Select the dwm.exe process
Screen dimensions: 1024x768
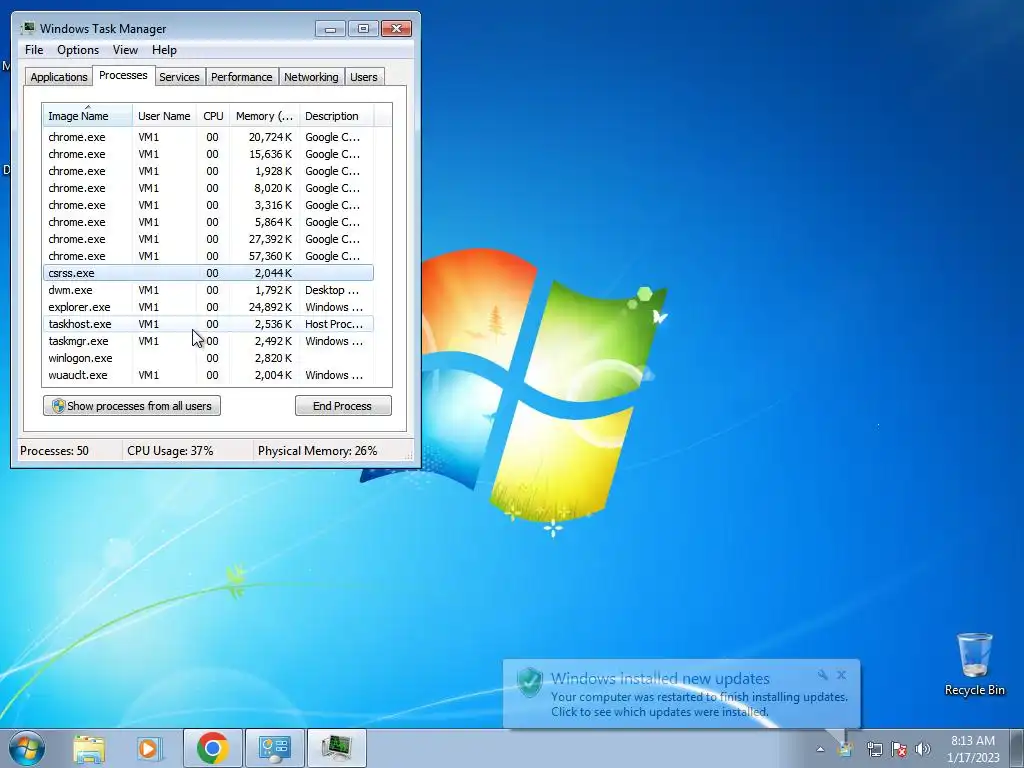pos(208,290)
